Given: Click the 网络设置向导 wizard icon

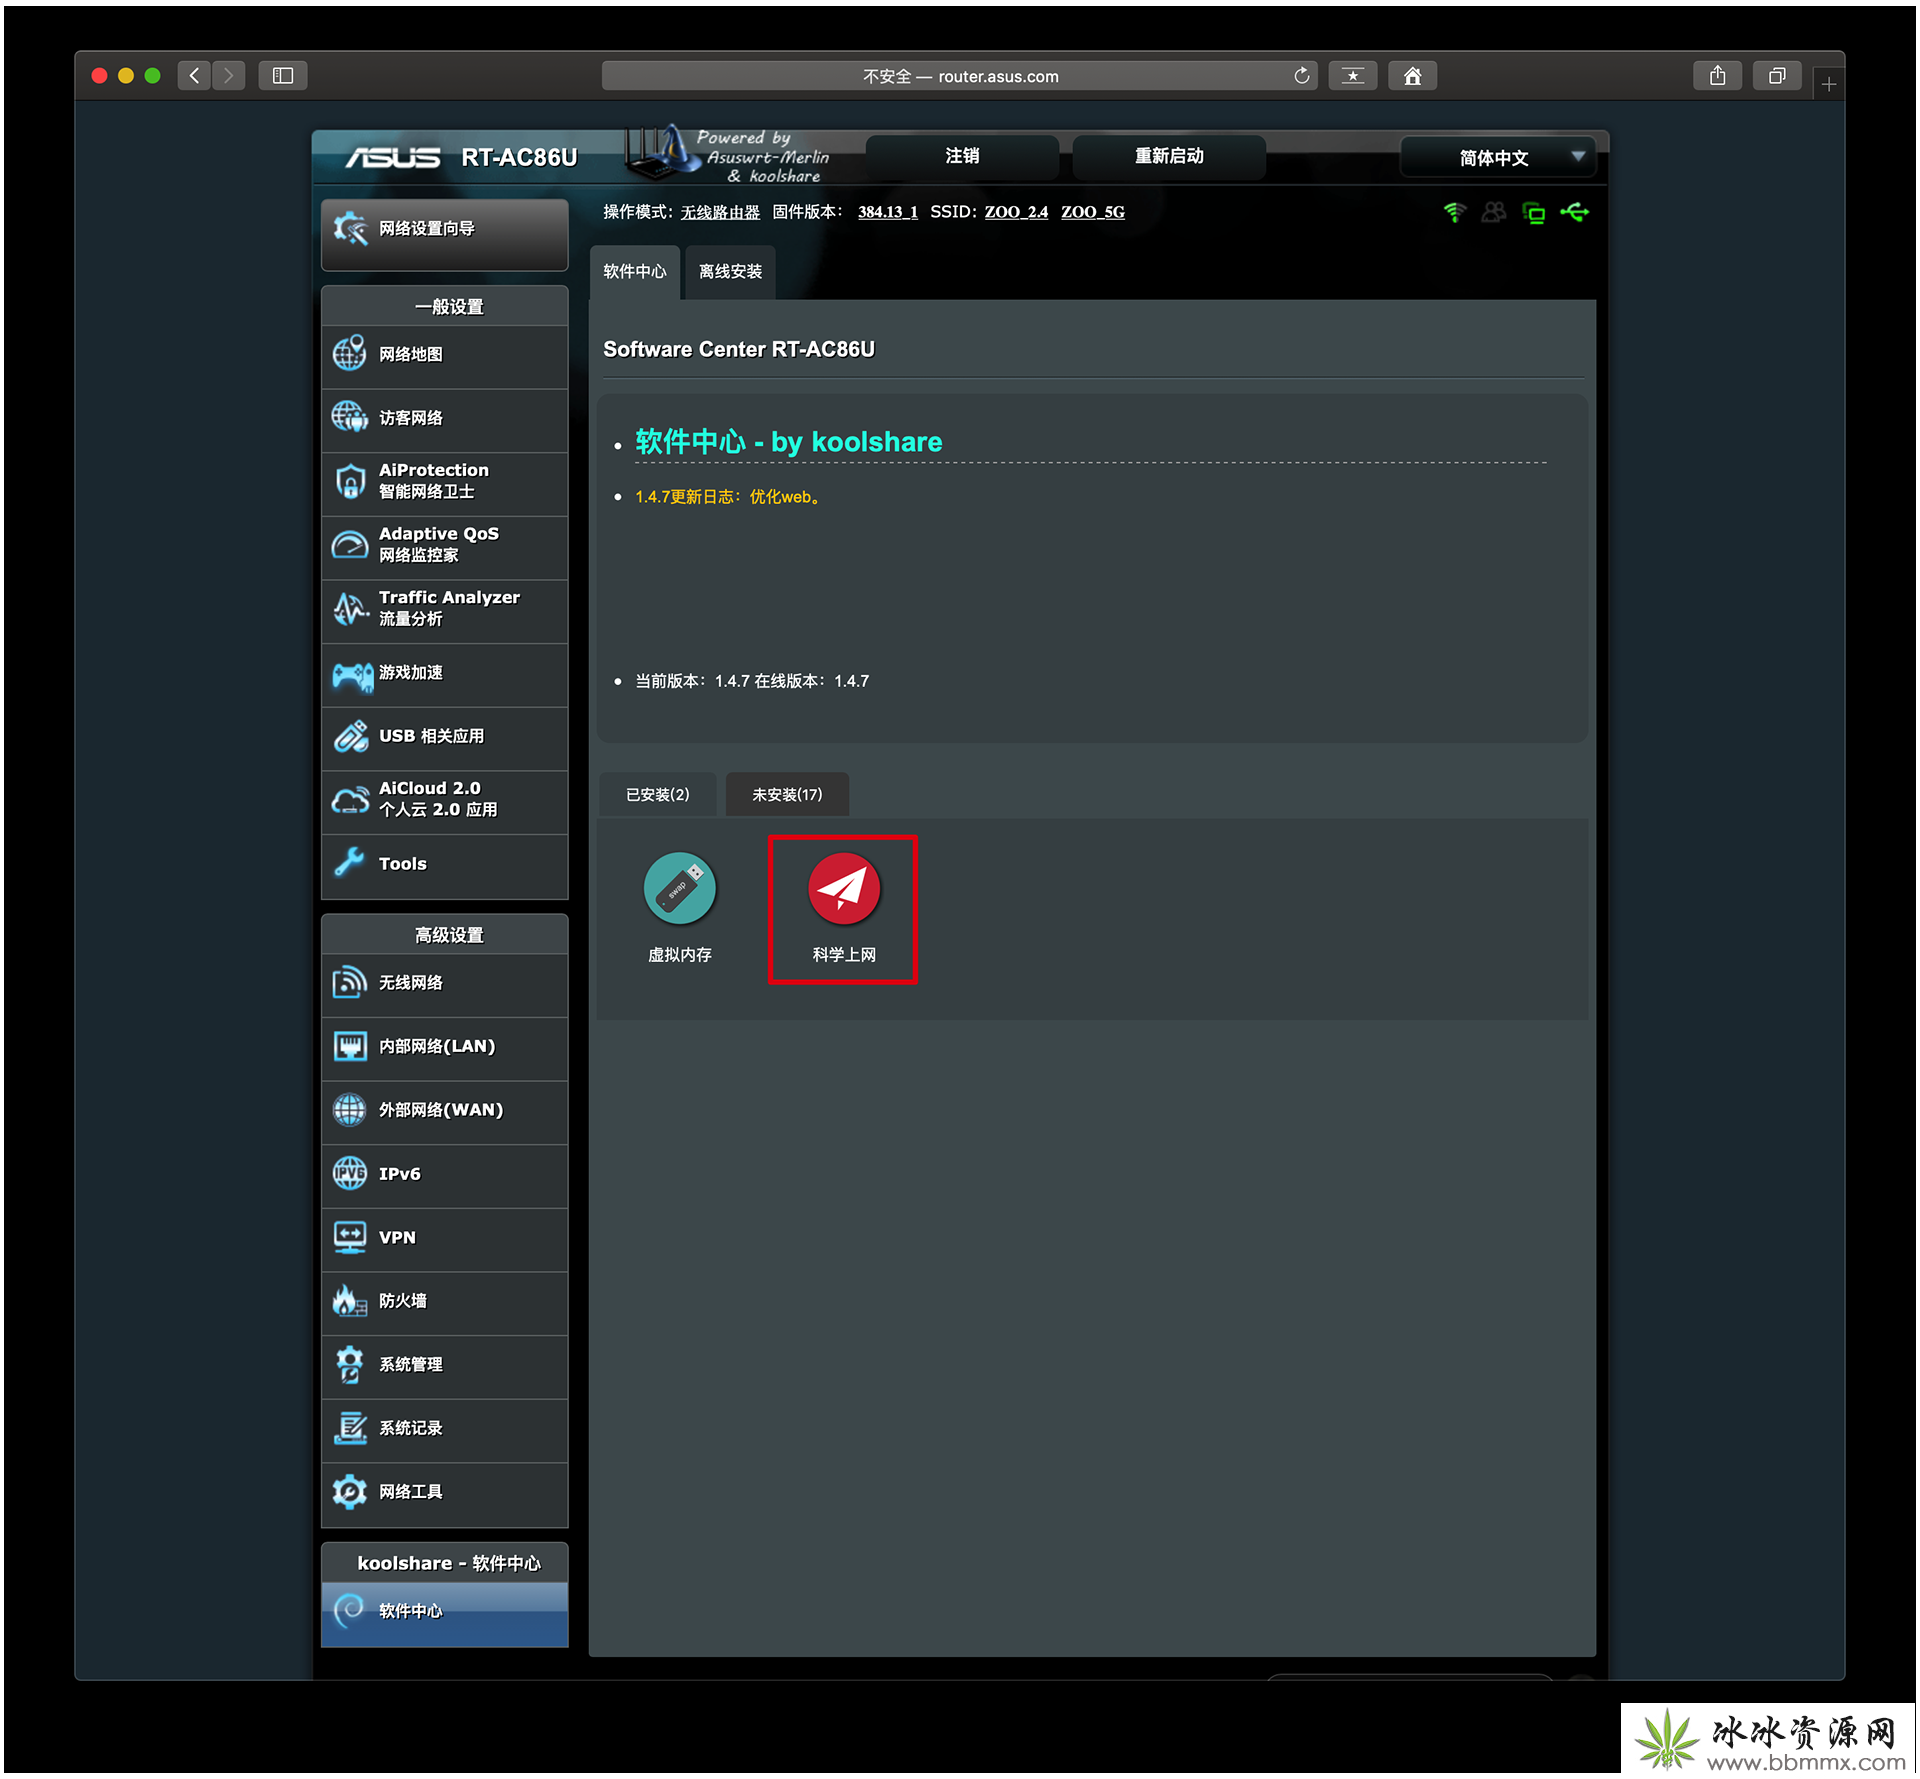Looking at the screenshot, I should click(350, 229).
